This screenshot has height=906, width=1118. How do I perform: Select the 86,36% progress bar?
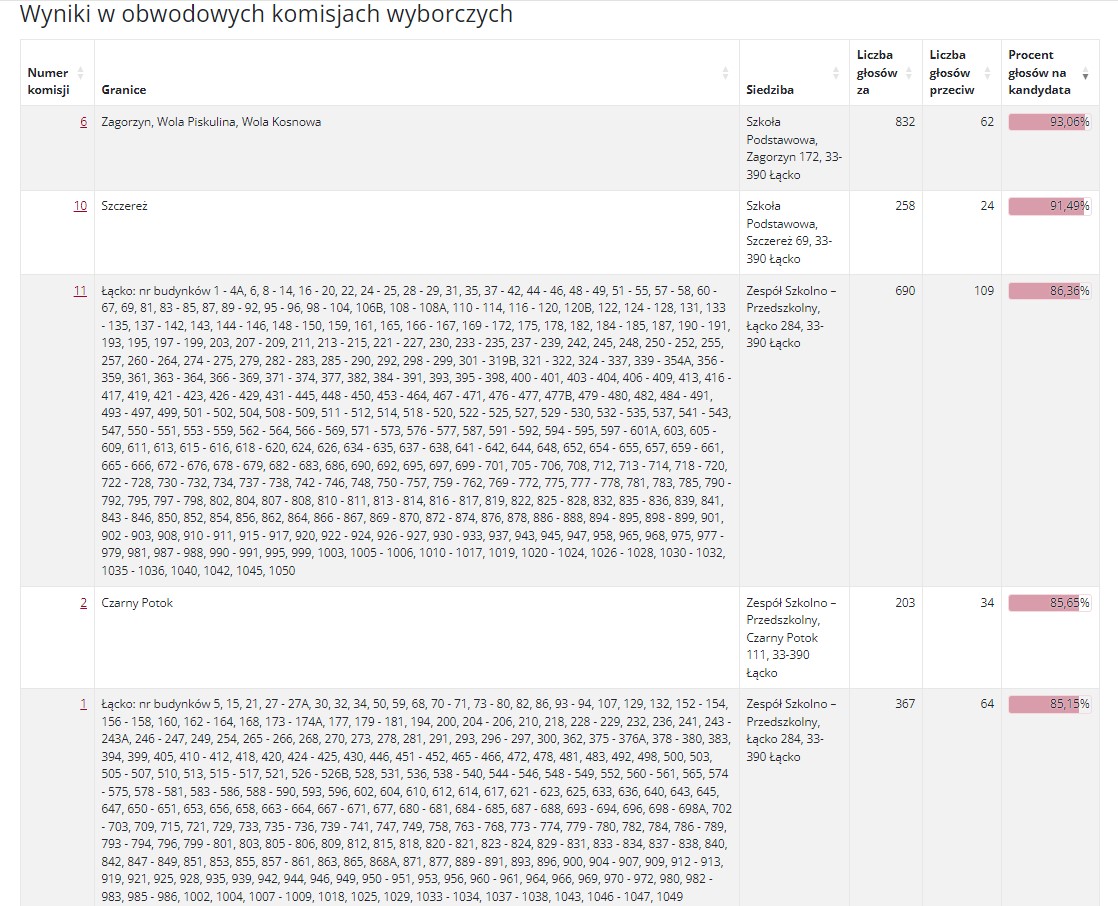(1049, 292)
